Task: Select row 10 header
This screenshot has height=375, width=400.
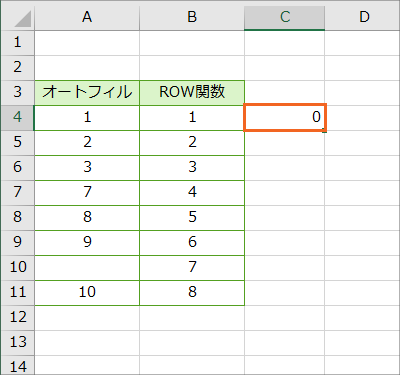Action: point(18,268)
